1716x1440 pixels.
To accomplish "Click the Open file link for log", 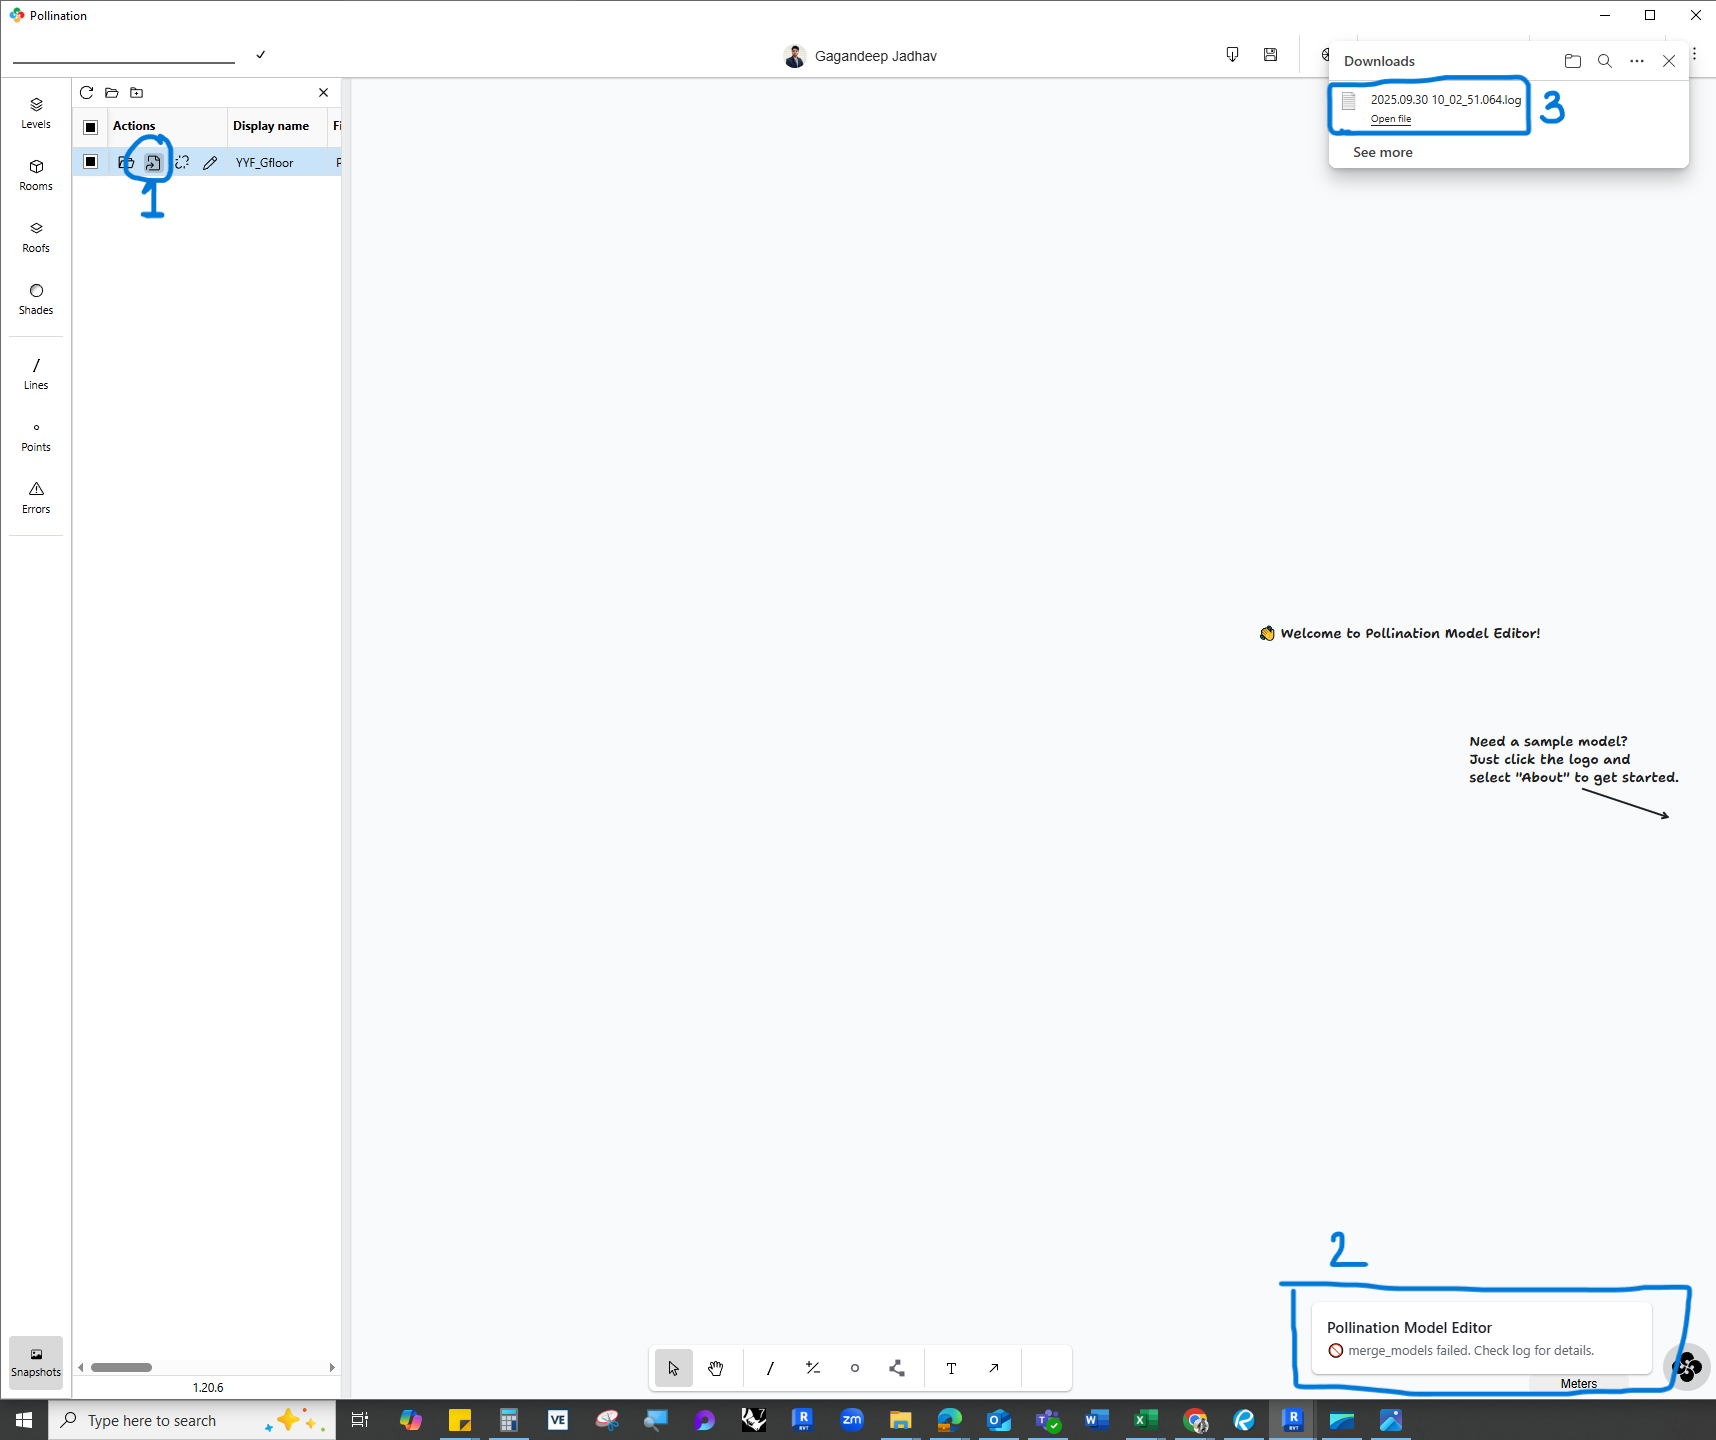I will (x=1390, y=119).
